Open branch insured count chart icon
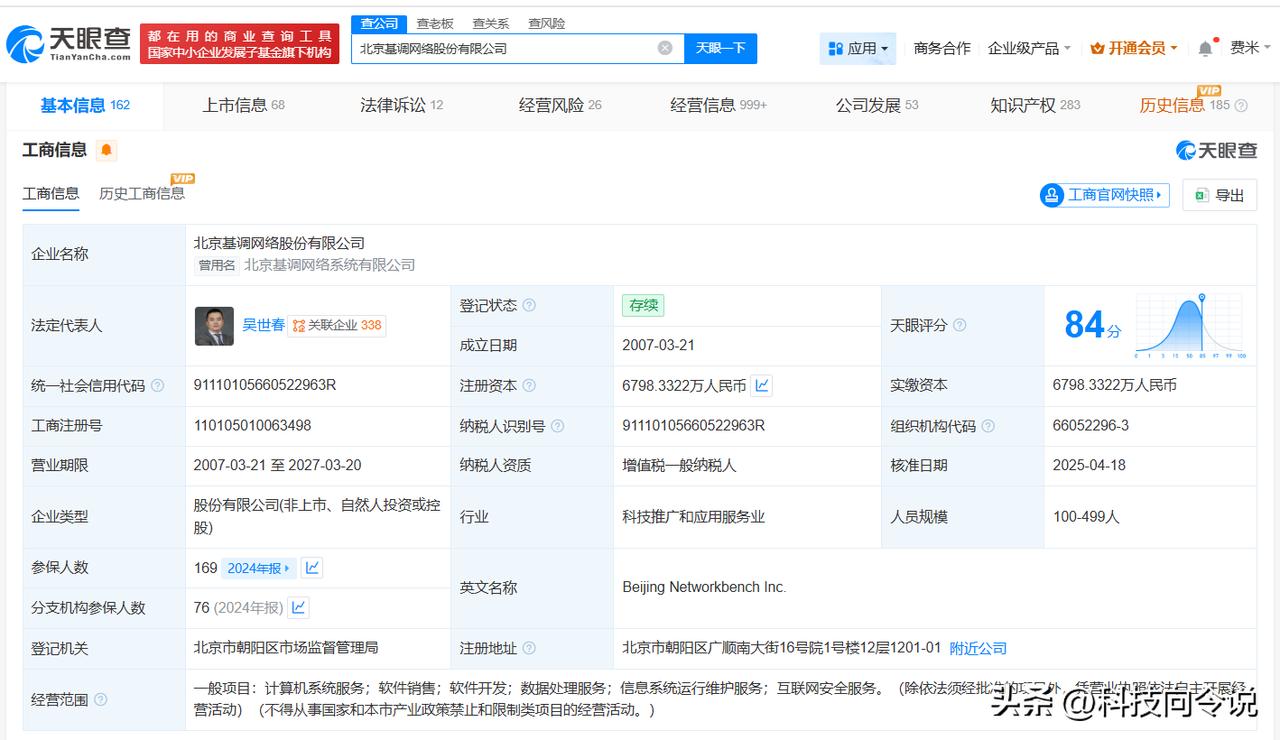The width and height of the screenshot is (1280, 740). click(298, 607)
